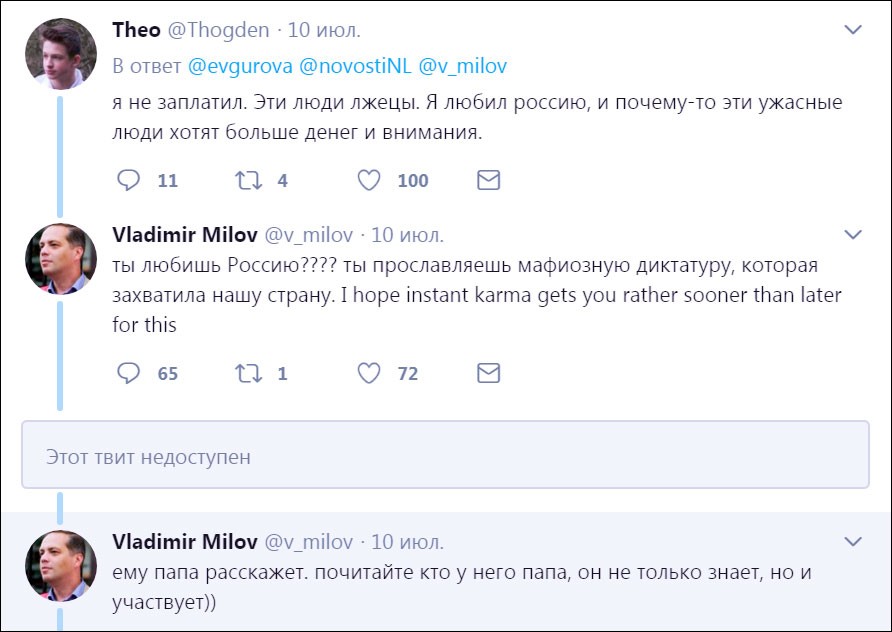Image resolution: width=892 pixels, height=632 pixels.
Task: Click Theo's profile avatar
Action: pyautogui.click(x=60, y=54)
